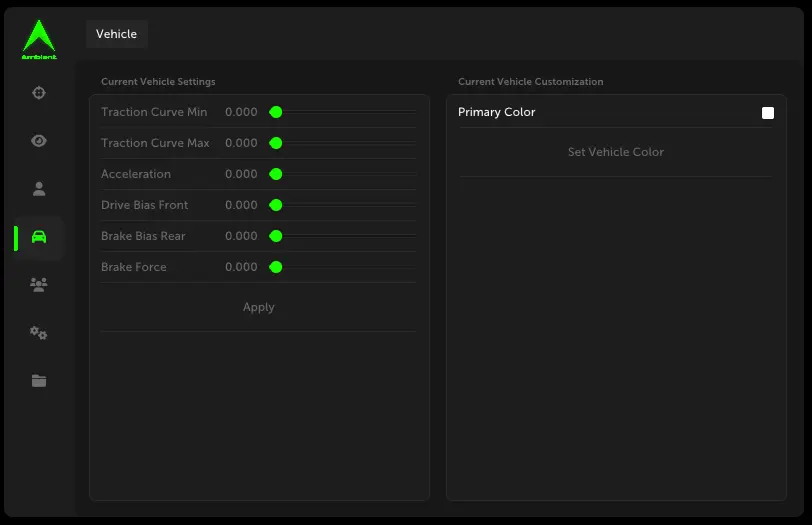
Task: Open the player profile section
Action: [x=39, y=188]
